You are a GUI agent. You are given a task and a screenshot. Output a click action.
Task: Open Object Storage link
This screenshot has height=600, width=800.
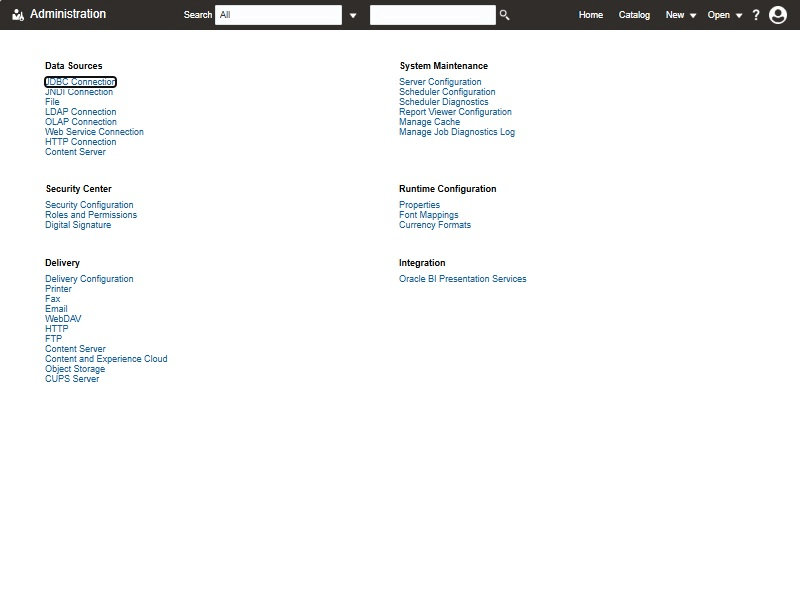click(75, 369)
